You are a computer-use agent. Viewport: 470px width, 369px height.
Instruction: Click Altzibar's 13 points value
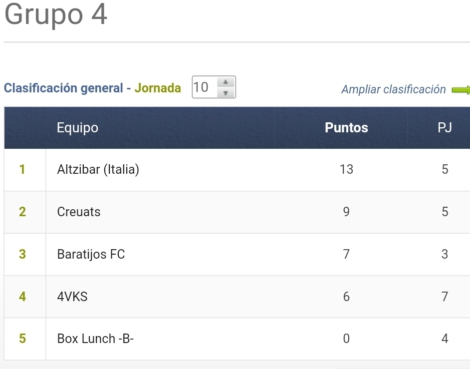click(346, 169)
